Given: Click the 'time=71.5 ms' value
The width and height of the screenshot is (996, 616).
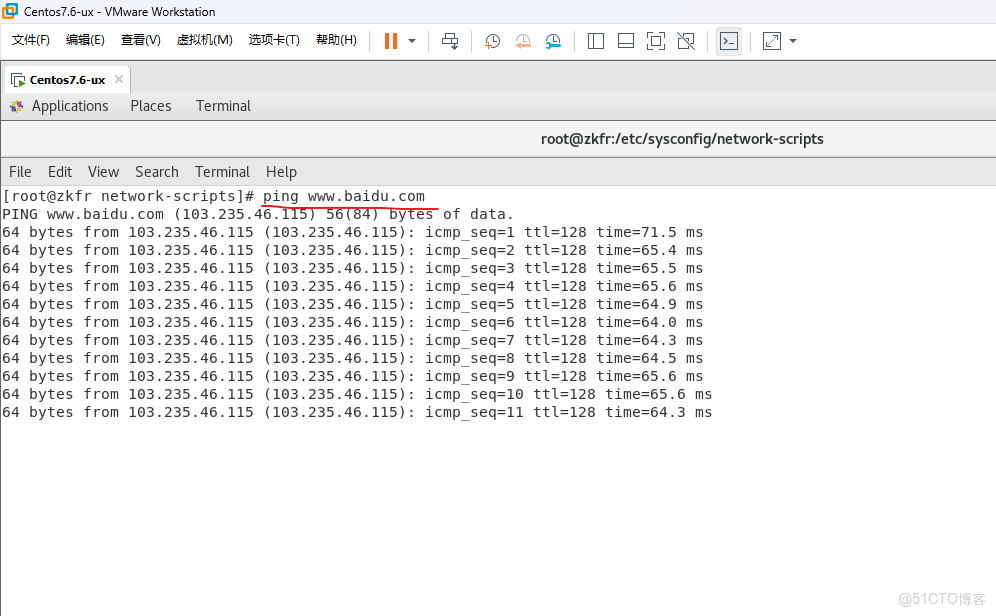Looking at the screenshot, I should coord(650,232).
